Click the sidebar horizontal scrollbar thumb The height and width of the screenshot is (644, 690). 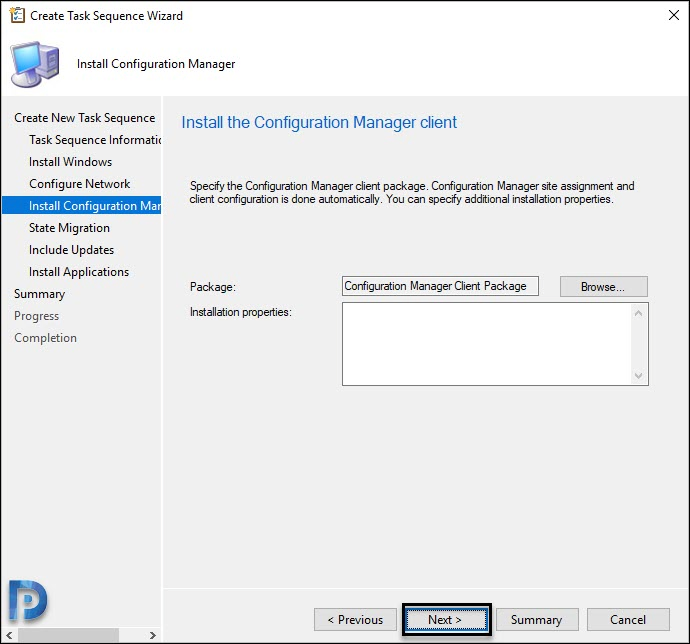68,635
